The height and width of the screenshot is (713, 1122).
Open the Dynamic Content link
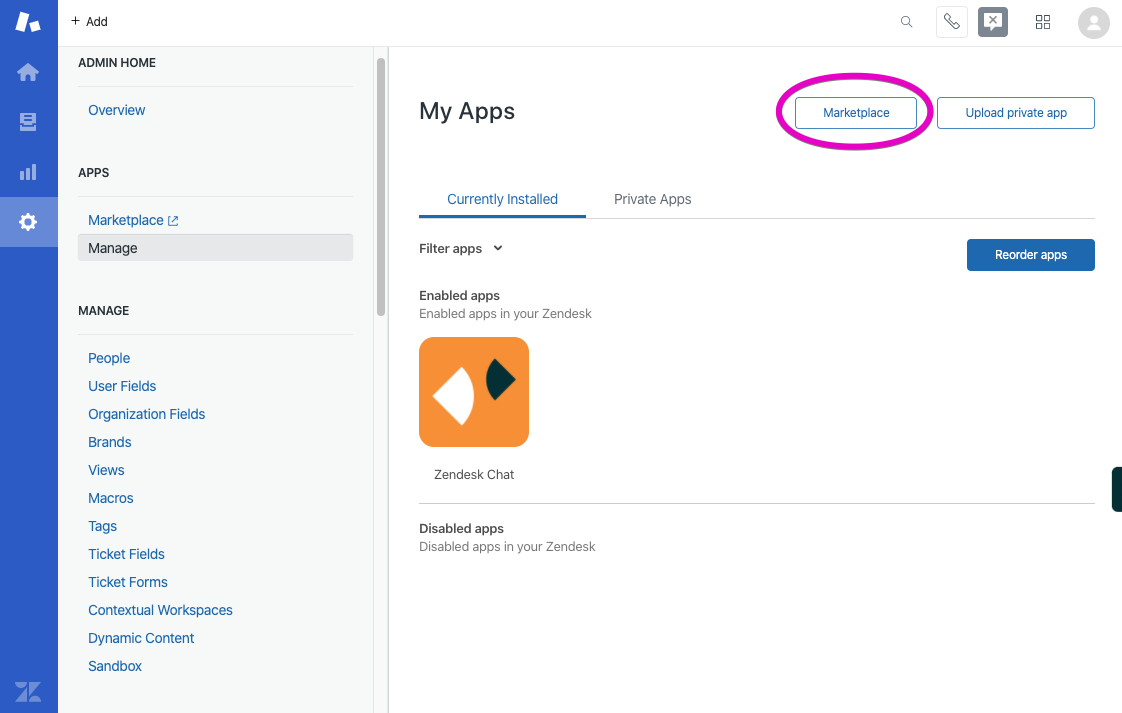coord(141,638)
